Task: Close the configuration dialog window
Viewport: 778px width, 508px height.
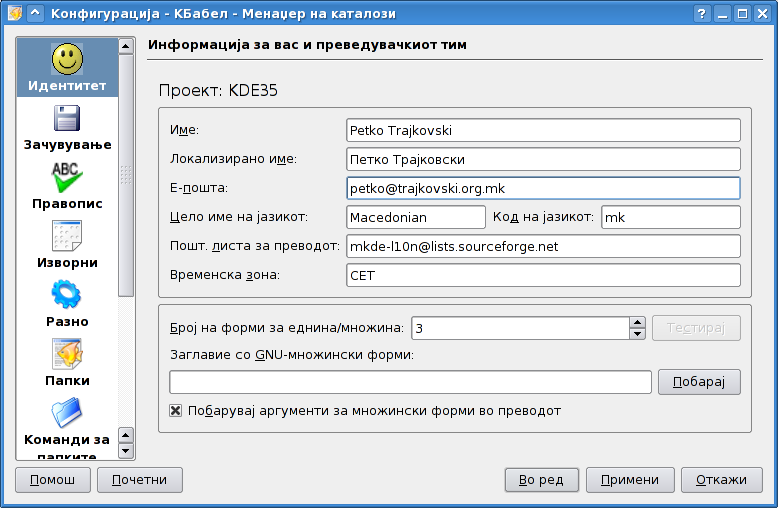Action: (763, 13)
